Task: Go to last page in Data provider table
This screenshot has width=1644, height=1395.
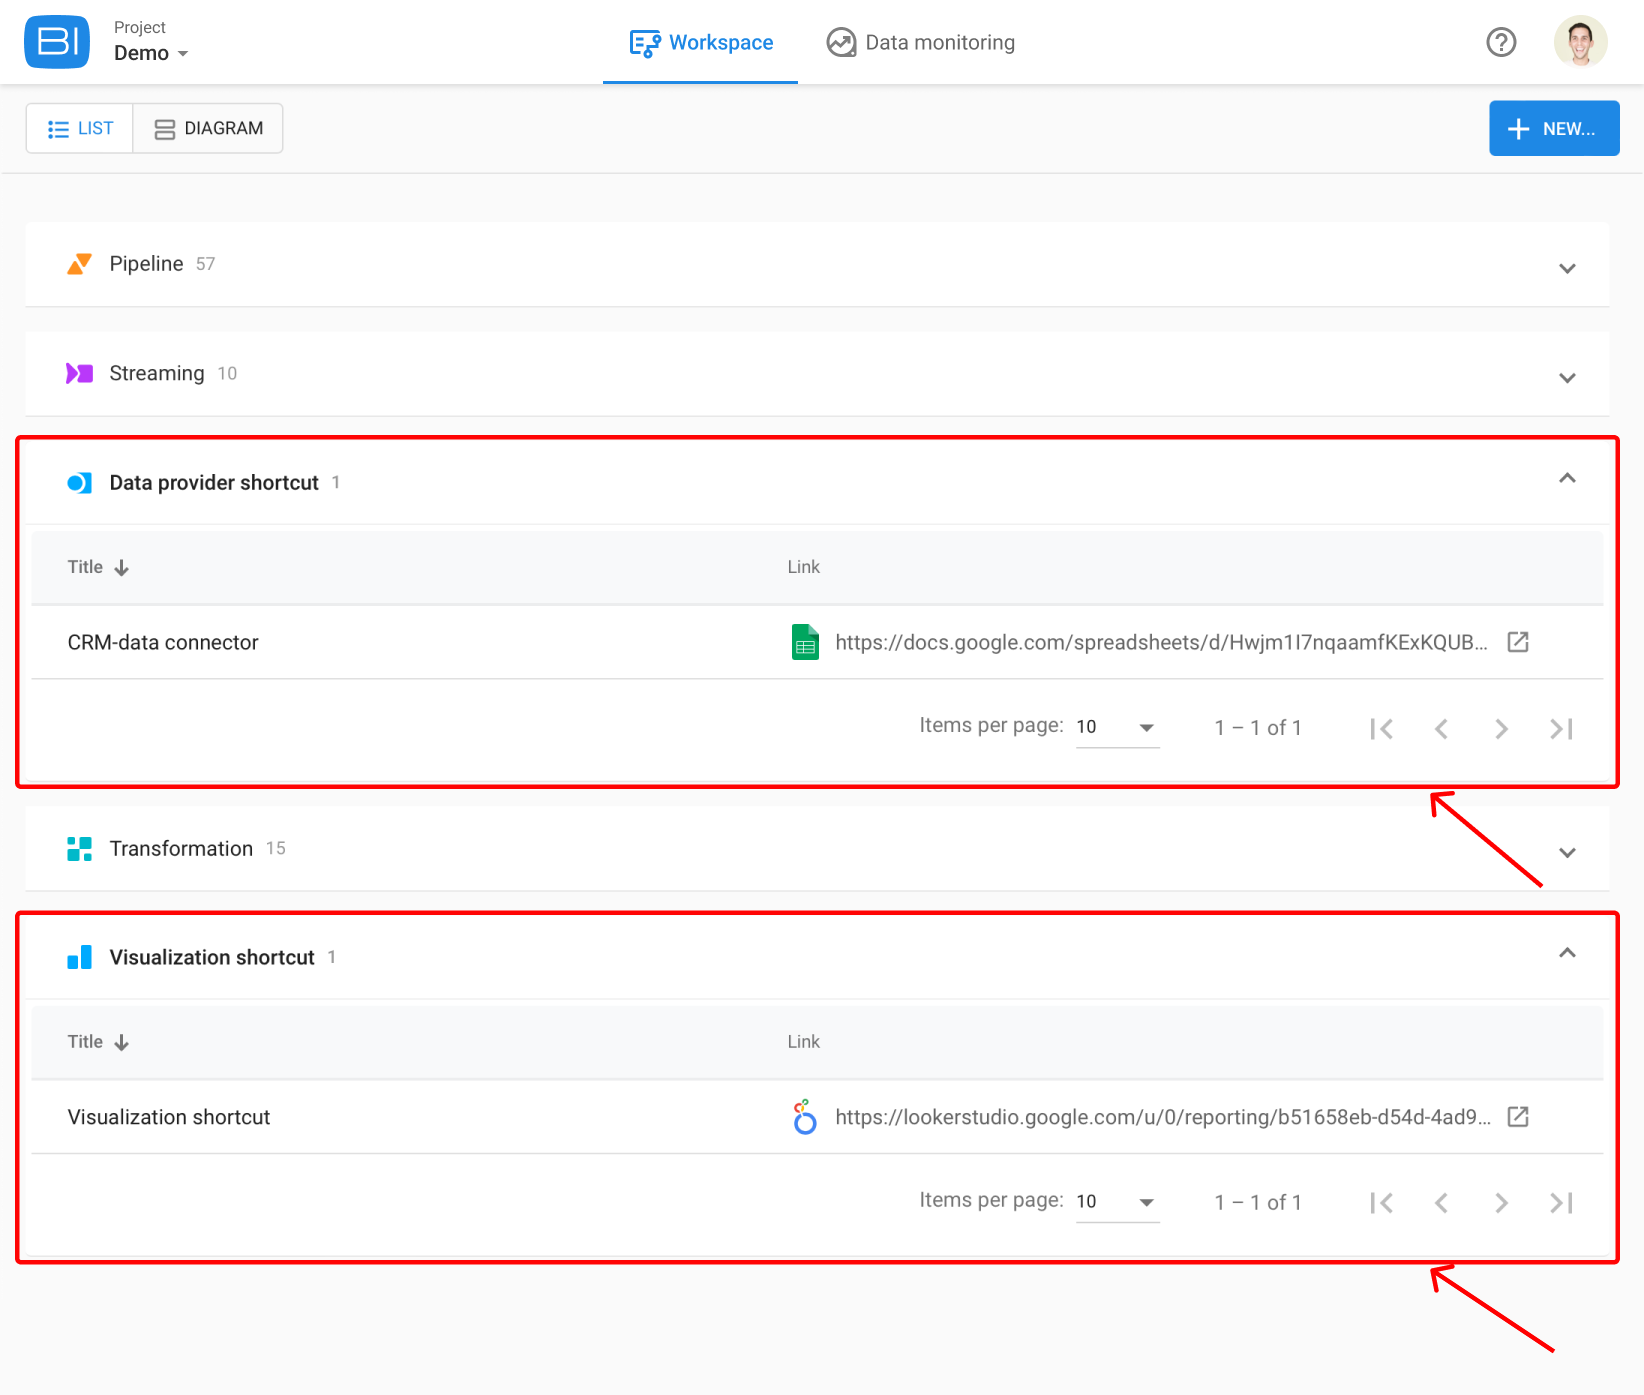Action: 1561,729
